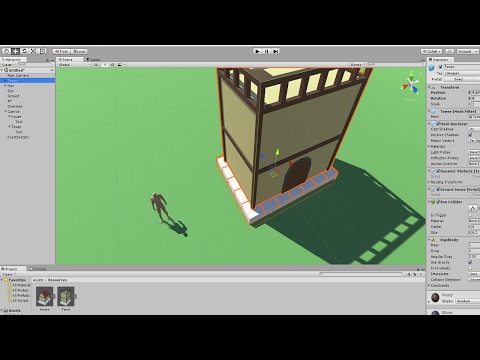Switch to the Game tab
Image resolution: width=480 pixels, height=360 pixels.
[x=94, y=59]
